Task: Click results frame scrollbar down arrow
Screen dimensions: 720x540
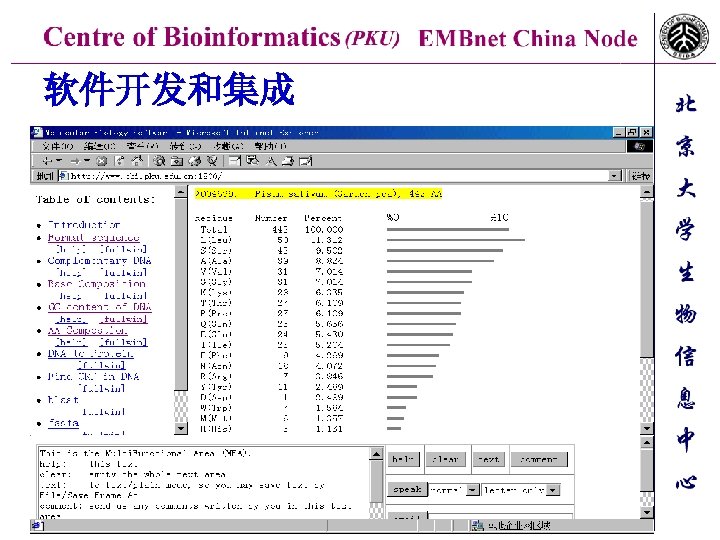Action: point(647,428)
